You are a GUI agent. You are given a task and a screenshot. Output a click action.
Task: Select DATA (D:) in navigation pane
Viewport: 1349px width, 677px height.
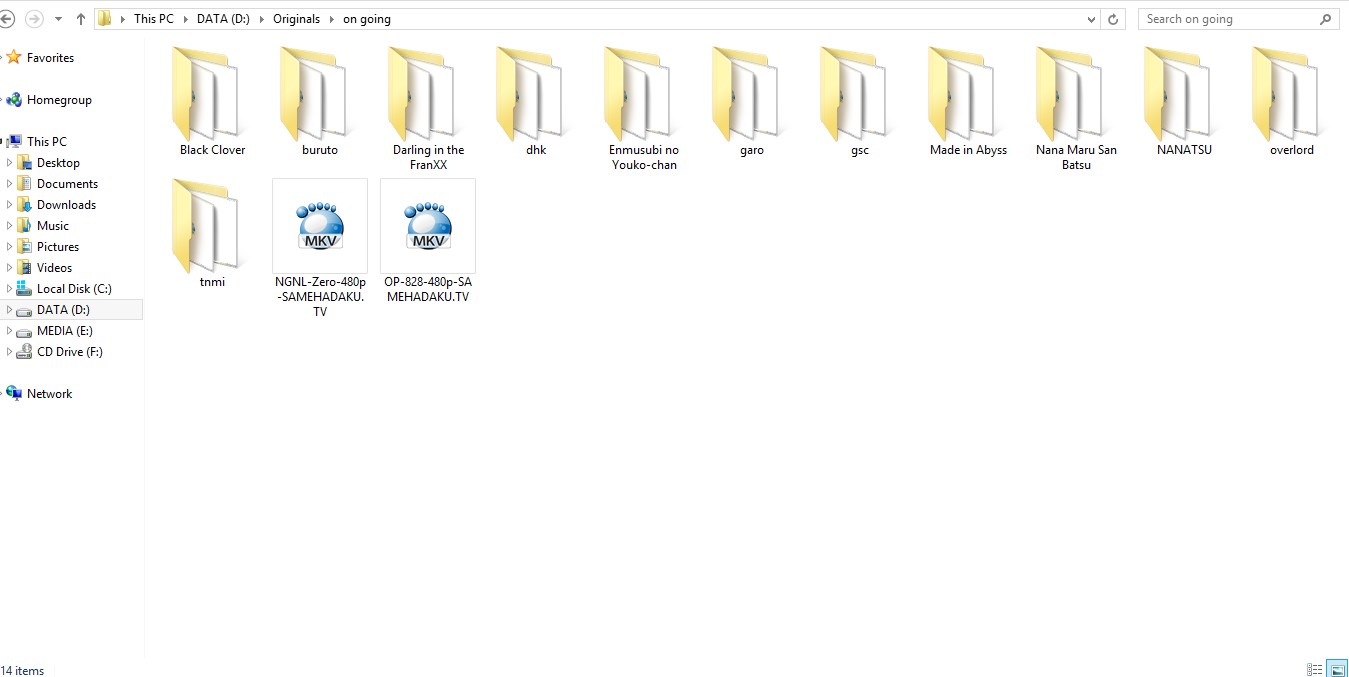point(63,309)
